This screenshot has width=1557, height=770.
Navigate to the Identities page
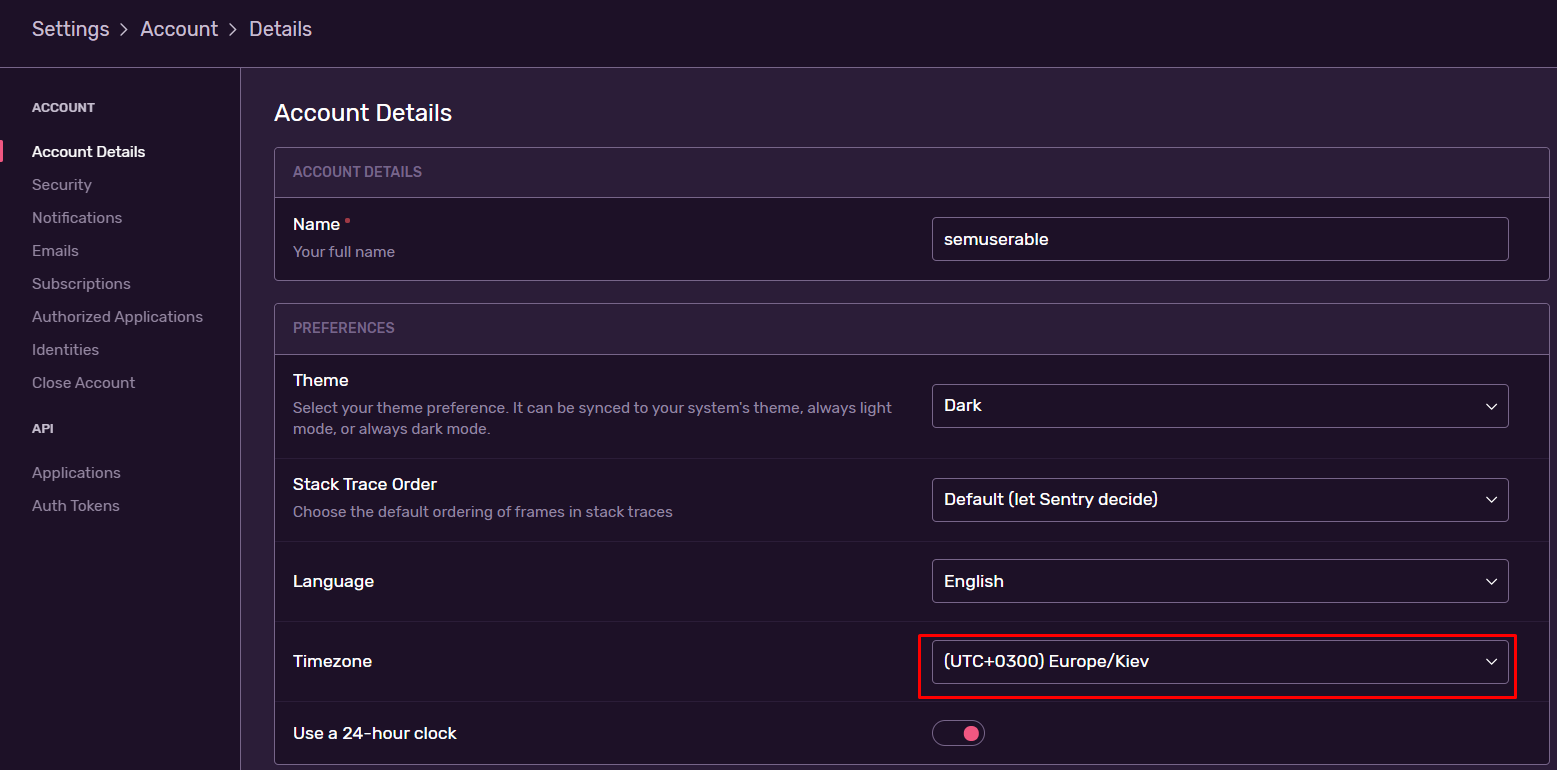[65, 349]
